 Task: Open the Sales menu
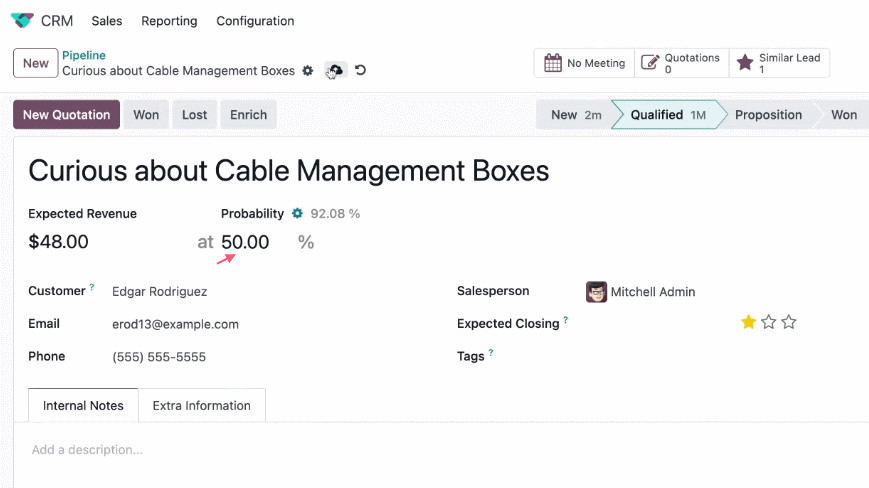coord(106,21)
